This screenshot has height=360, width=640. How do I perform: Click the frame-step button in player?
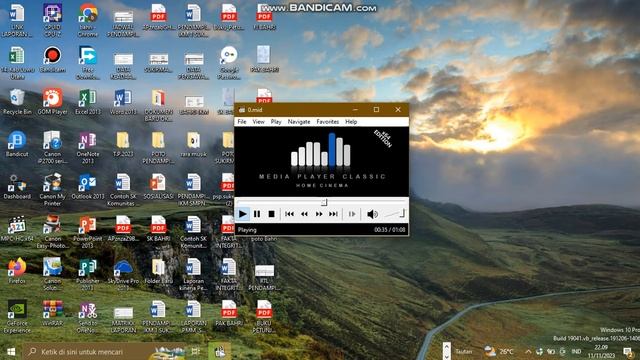pyautogui.click(x=352, y=214)
